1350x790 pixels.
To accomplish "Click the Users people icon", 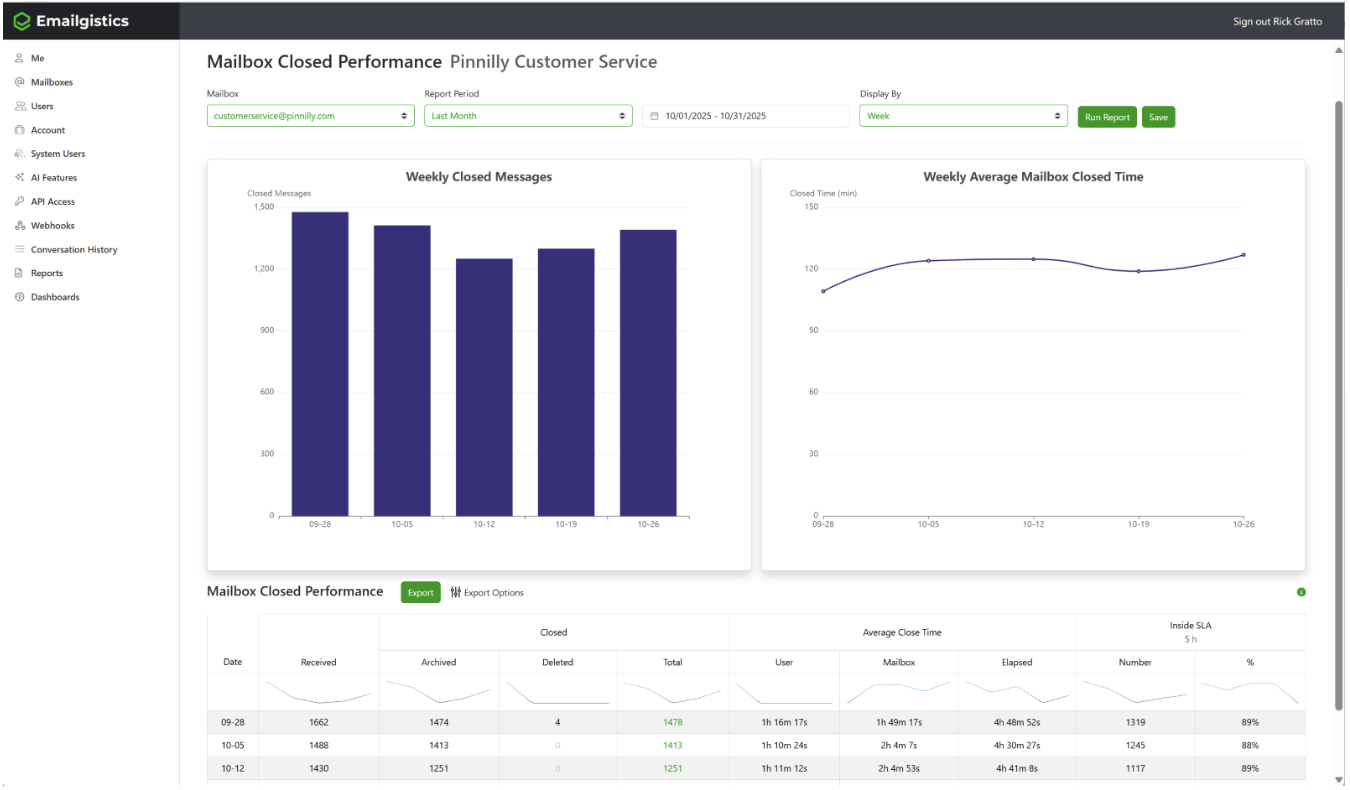I will 20,106.
